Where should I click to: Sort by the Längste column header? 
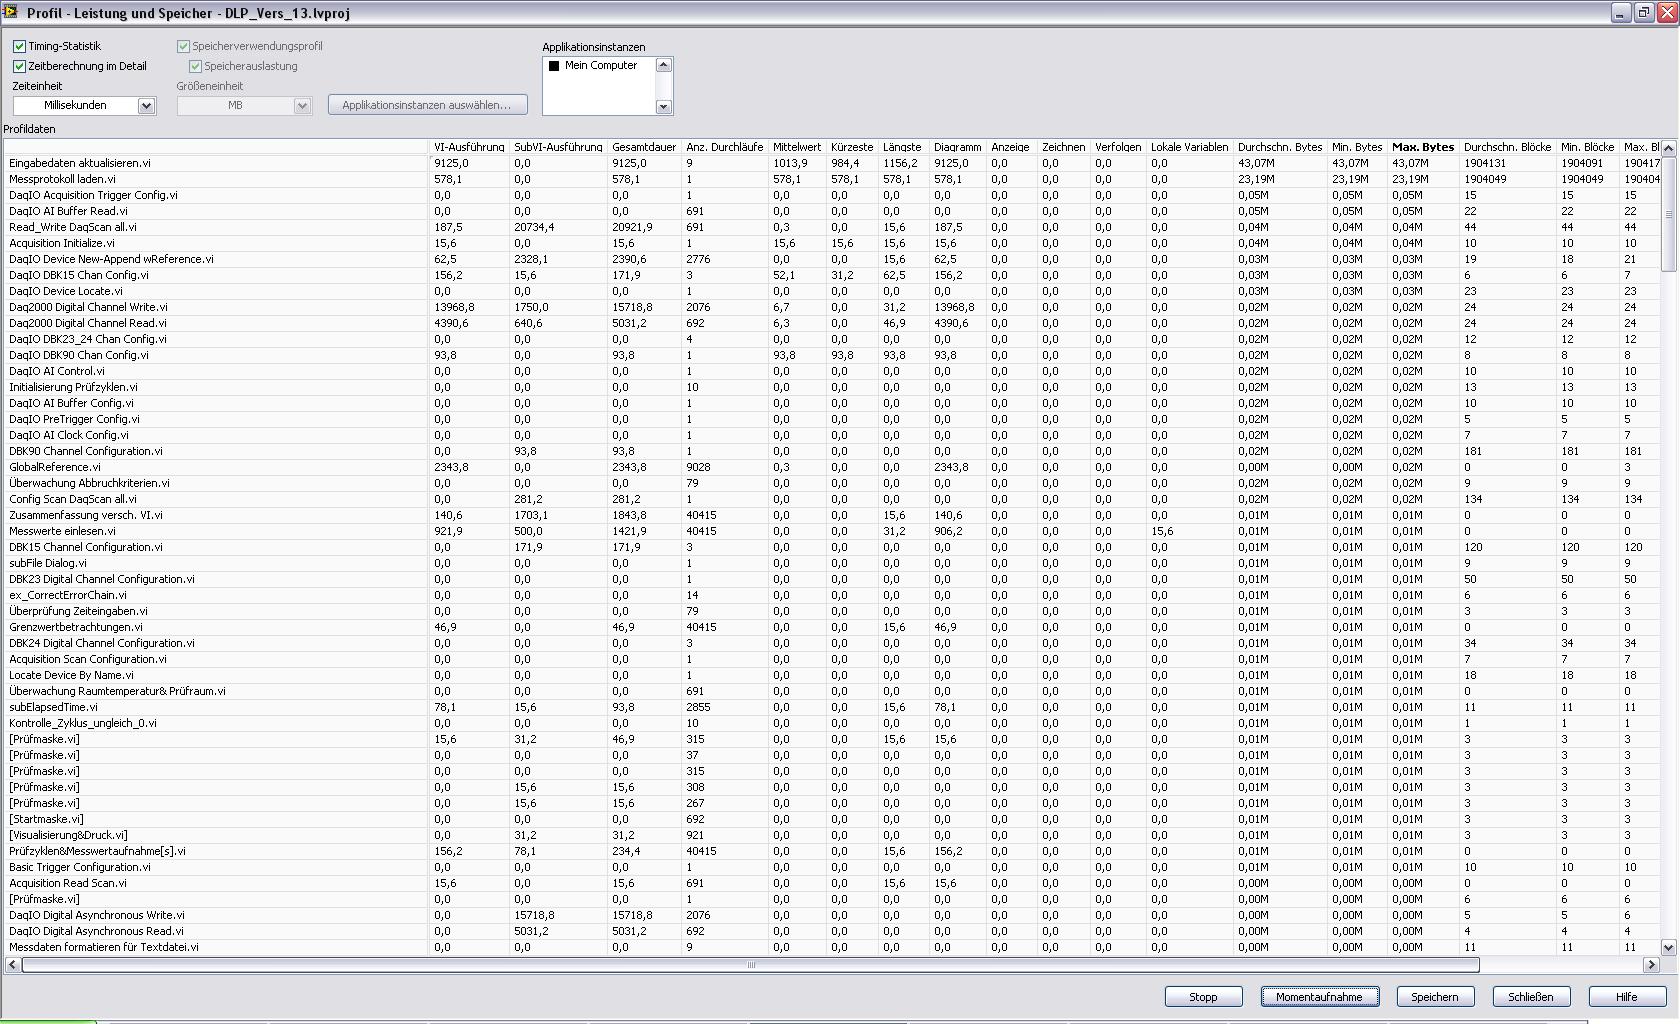pyautogui.click(x=903, y=147)
